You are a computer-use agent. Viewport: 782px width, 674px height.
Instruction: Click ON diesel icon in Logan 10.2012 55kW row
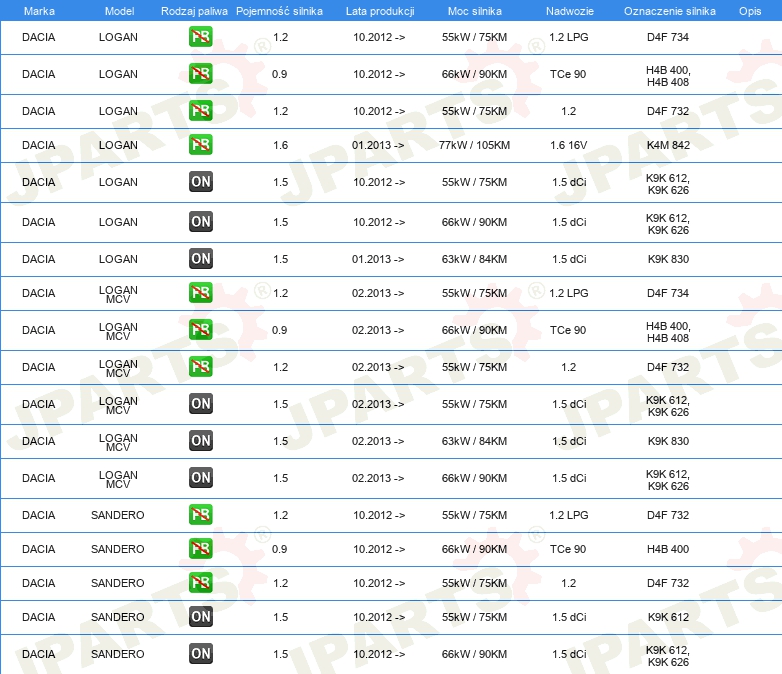(x=200, y=182)
